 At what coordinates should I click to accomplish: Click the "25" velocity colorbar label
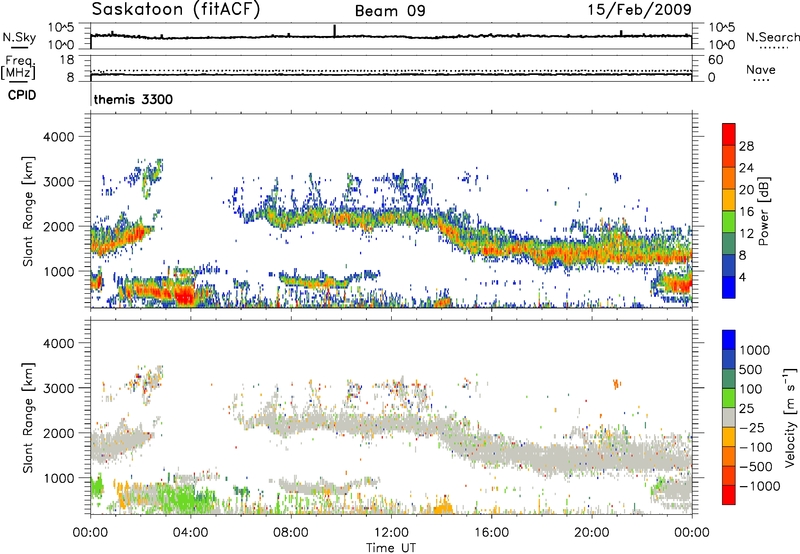point(747,408)
